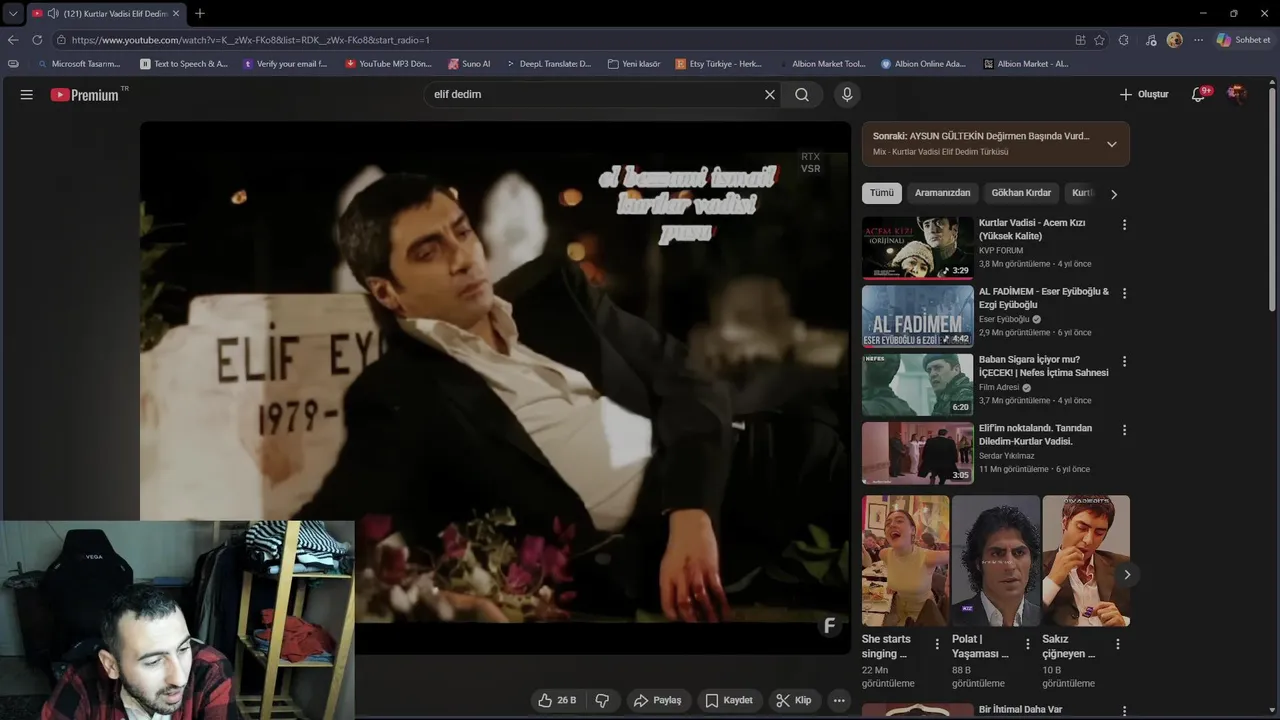Image resolution: width=1280 pixels, height=720 pixels.
Task: Clear the search box text with X
Action: (770, 95)
